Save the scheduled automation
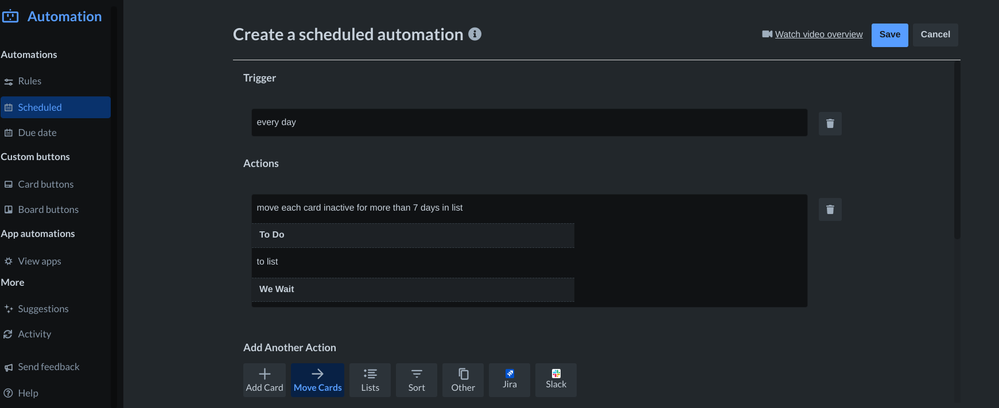 point(889,35)
